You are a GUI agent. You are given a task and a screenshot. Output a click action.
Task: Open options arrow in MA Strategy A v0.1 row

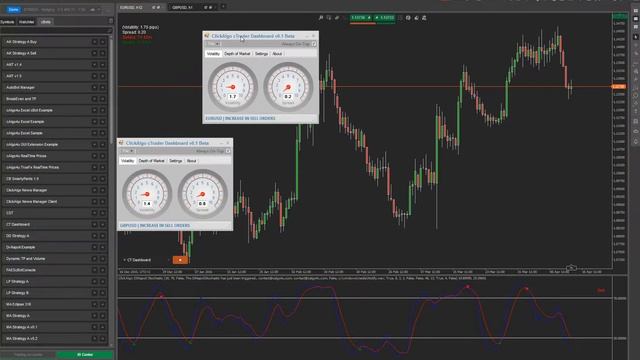pos(102,327)
